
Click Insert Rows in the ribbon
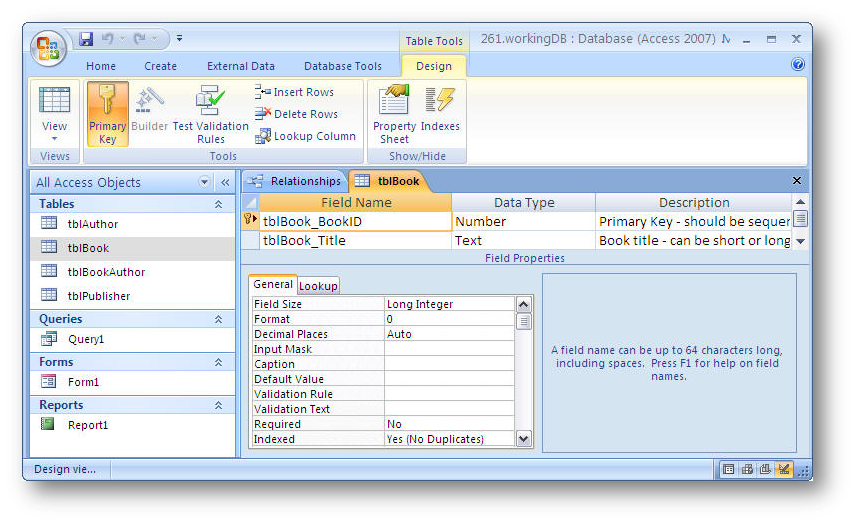(295, 92)
